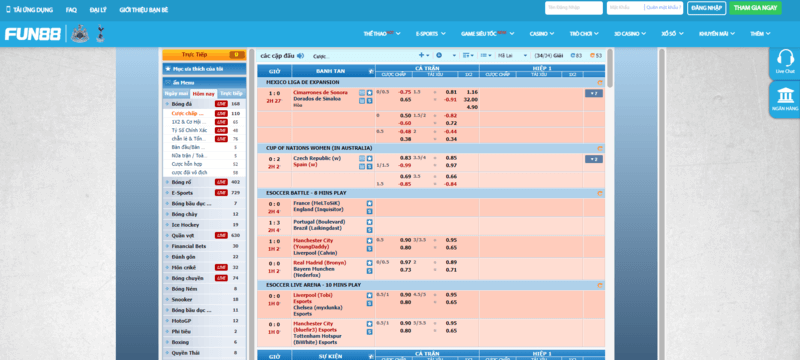Favorite the Portugal (Boulevard) match
This screenshot has width=800, height=360.
click(369, 222)
